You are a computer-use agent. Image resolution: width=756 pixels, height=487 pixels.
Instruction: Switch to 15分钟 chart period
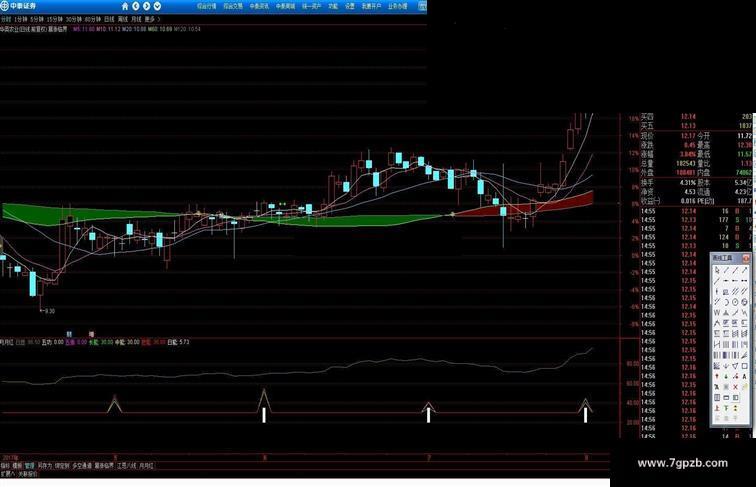coord(54,19)
